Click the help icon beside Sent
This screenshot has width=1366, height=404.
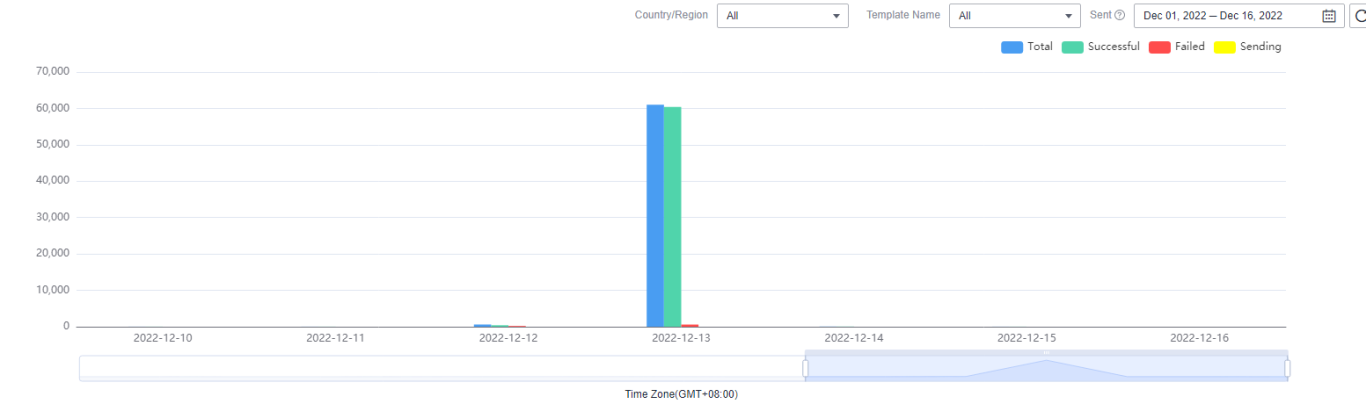coord(1120,15)
